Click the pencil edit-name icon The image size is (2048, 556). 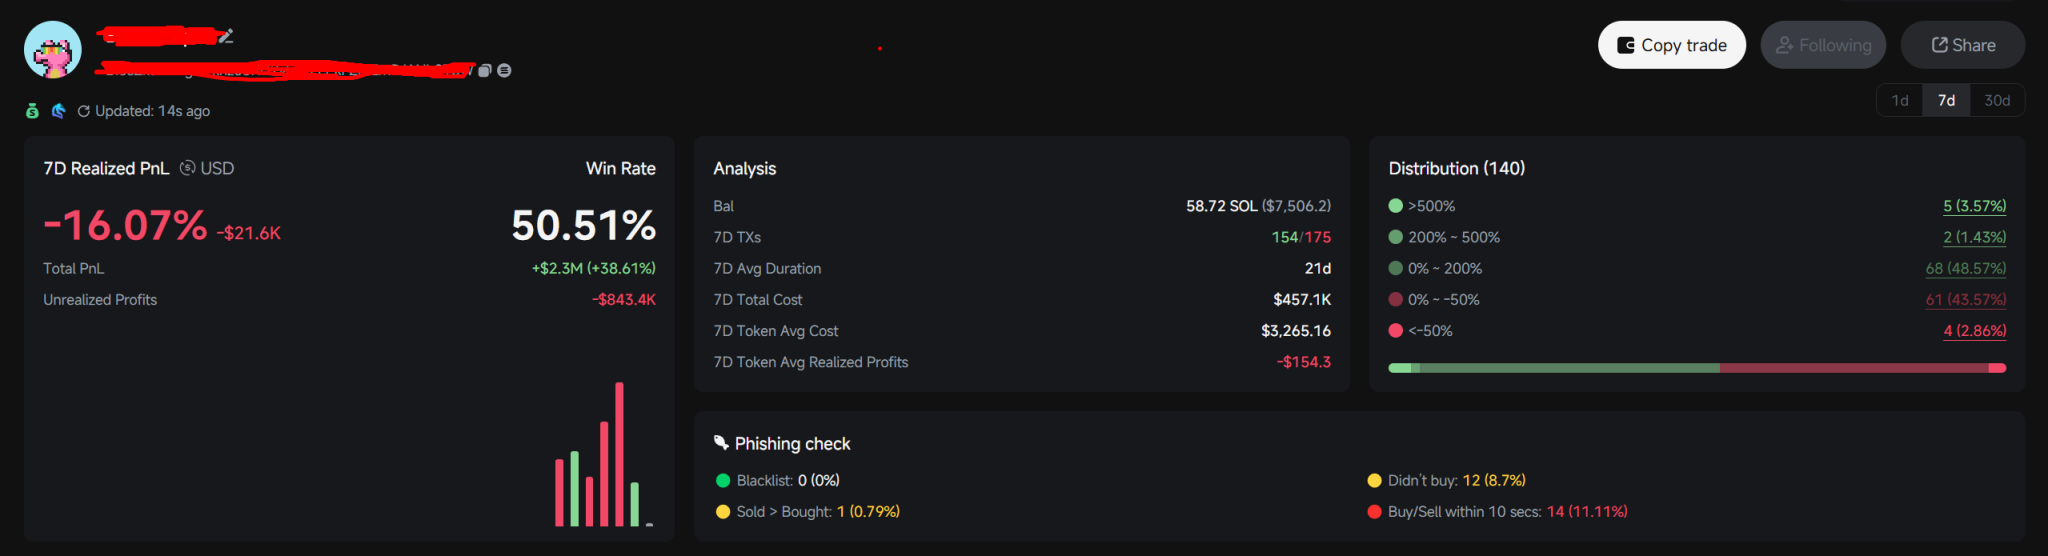pos(227,36)
